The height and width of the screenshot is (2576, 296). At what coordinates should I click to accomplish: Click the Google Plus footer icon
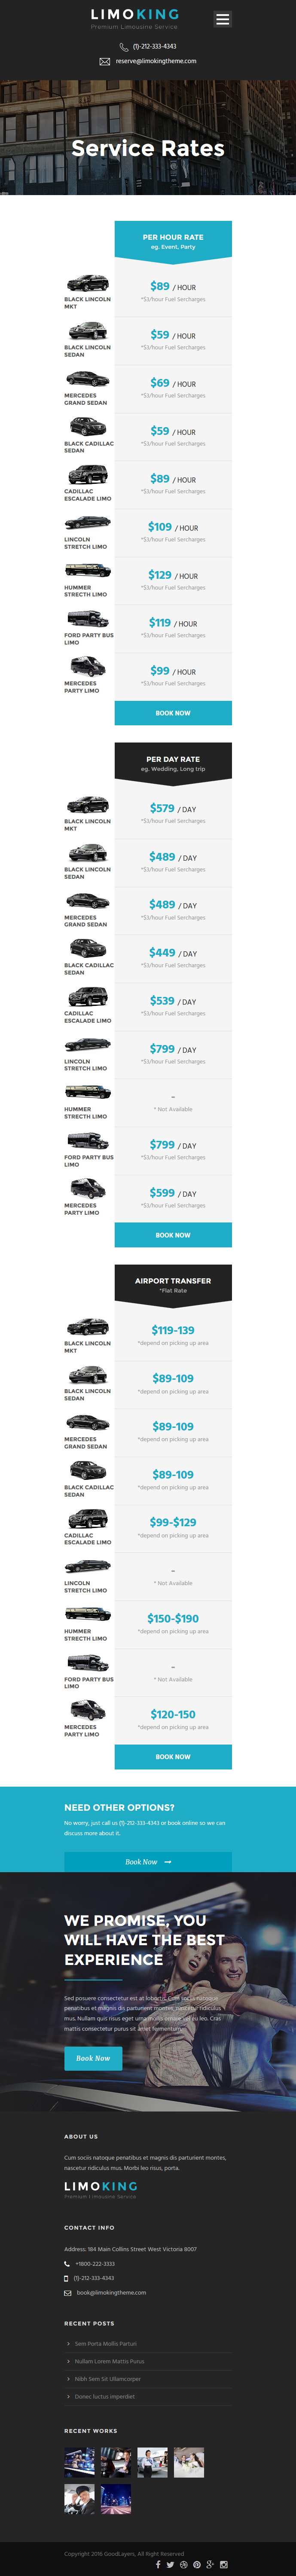point(210,2564)
